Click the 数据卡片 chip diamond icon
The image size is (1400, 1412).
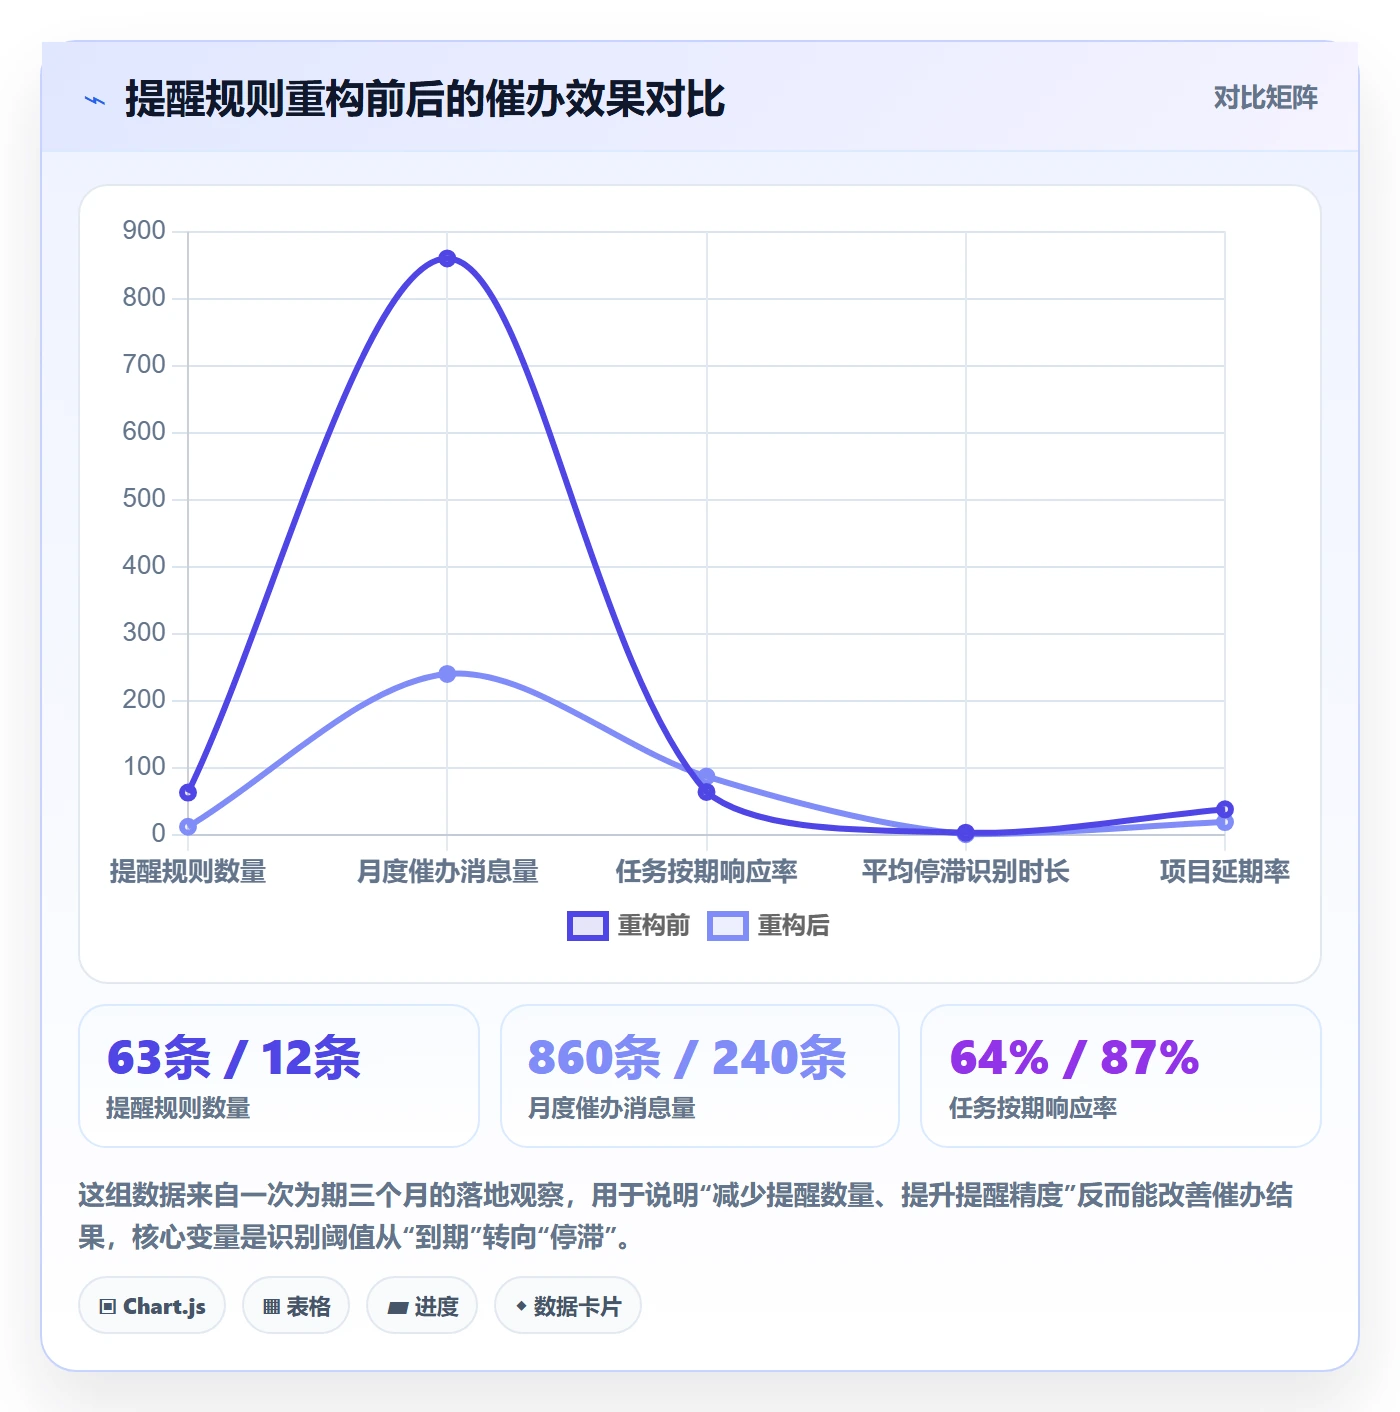click(x=521, y=1306)
